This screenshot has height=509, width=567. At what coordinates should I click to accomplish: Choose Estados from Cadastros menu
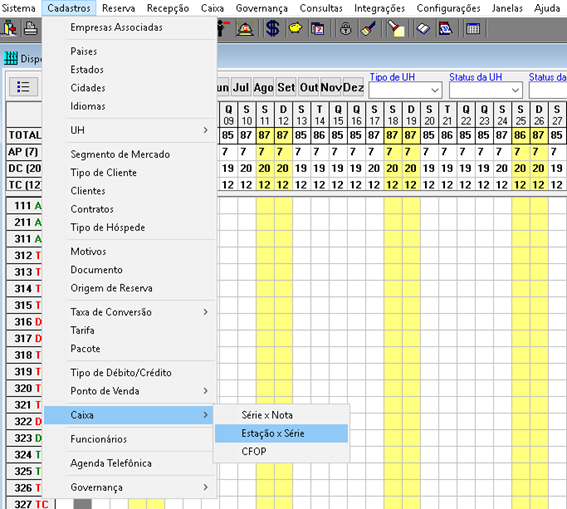point(129,69)
